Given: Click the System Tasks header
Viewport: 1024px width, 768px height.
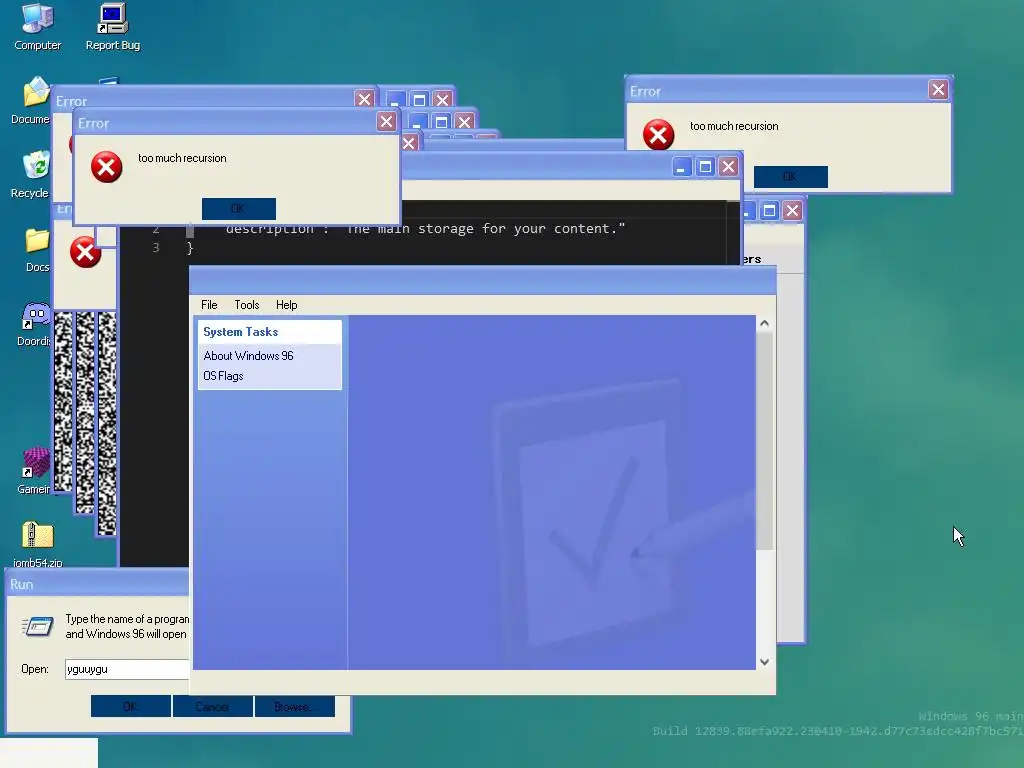Looking at the screenshot, I should [x=270, y=332].
